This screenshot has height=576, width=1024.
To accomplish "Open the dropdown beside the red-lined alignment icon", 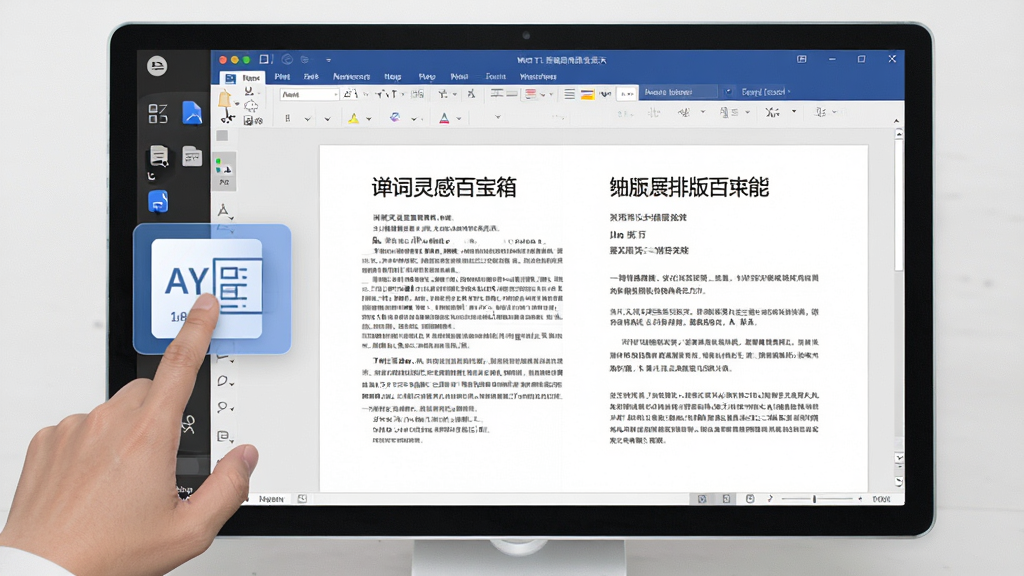I will pyautogui.click(x=542, y=95).
